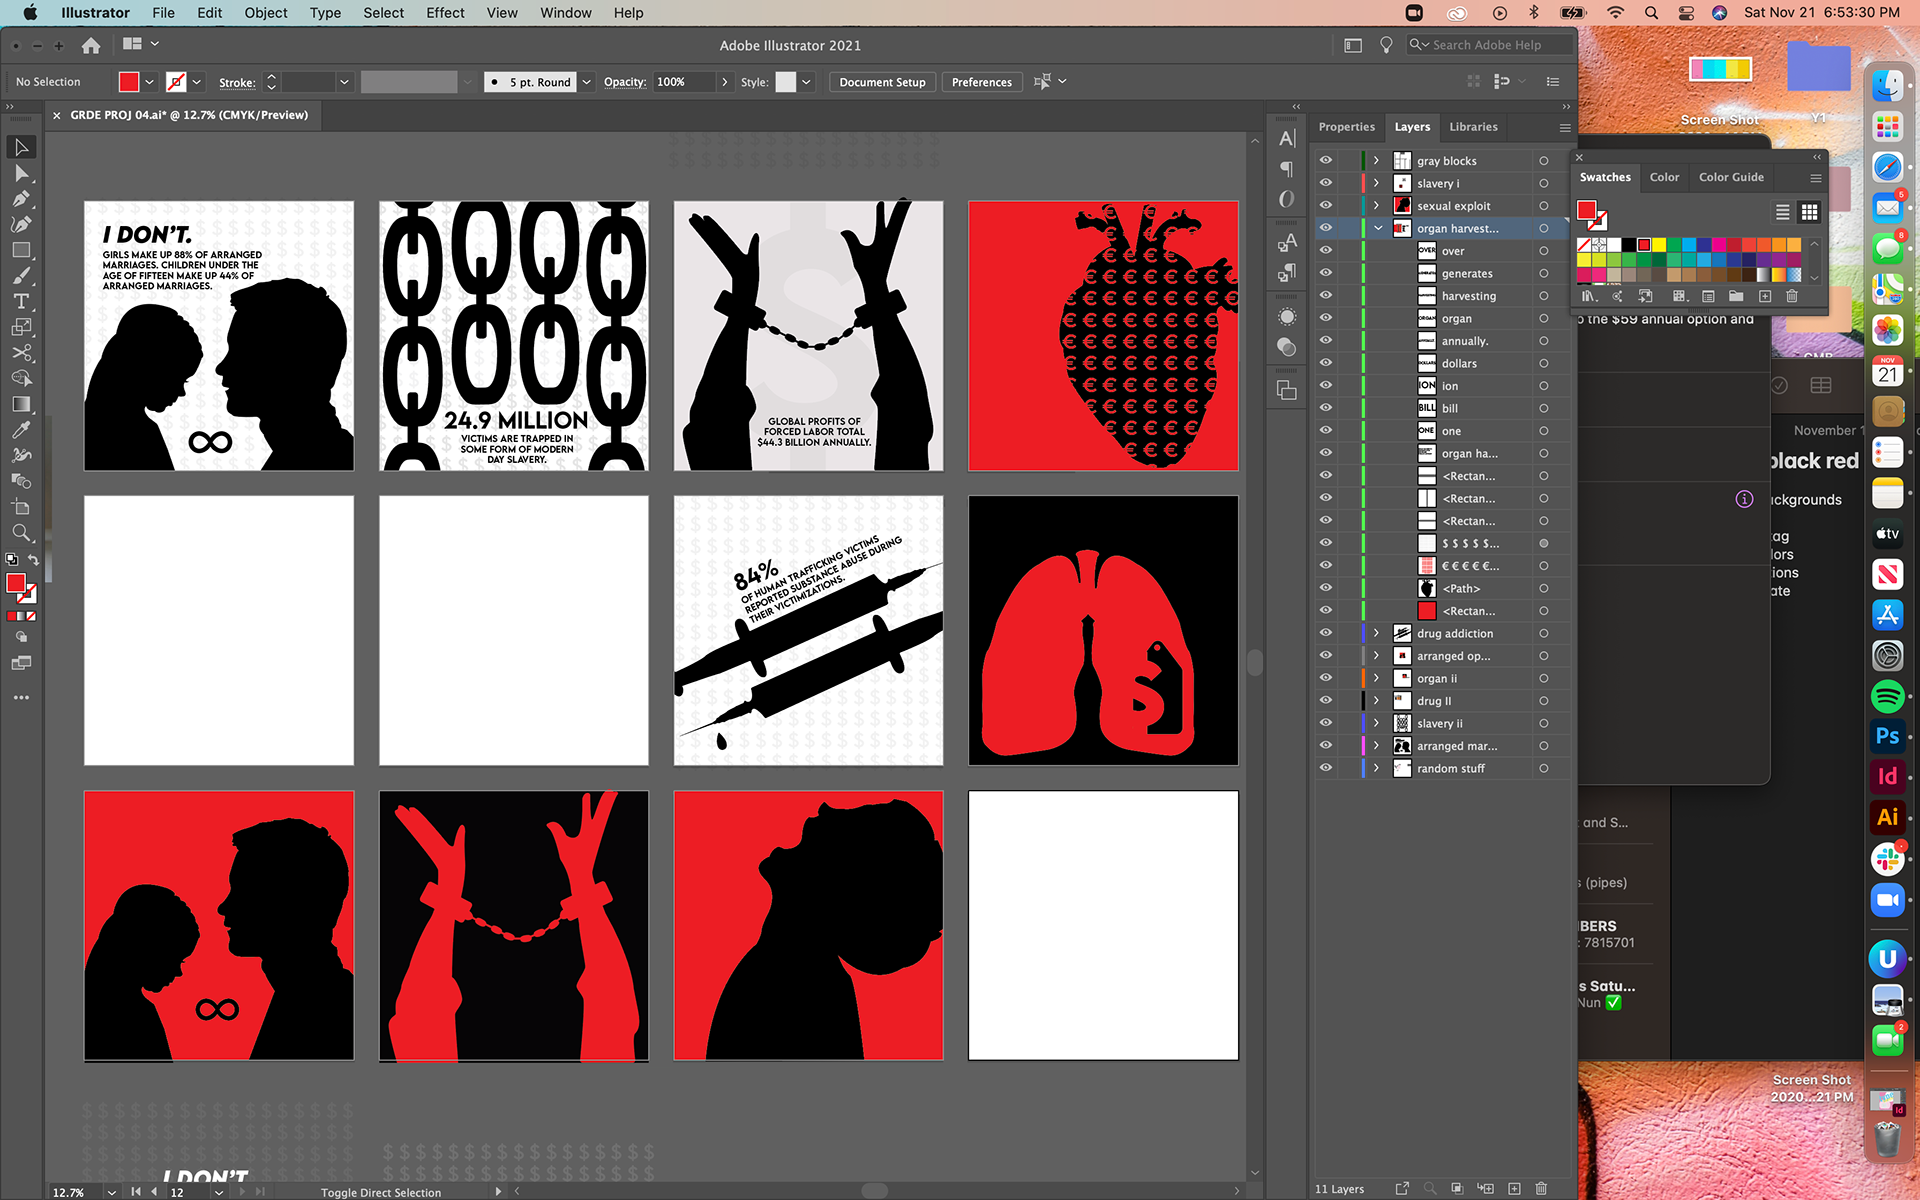Screen dimensions: 1920x1200
Task: Collapse the organ harvest layer
Action: [x=1377, y=228]
